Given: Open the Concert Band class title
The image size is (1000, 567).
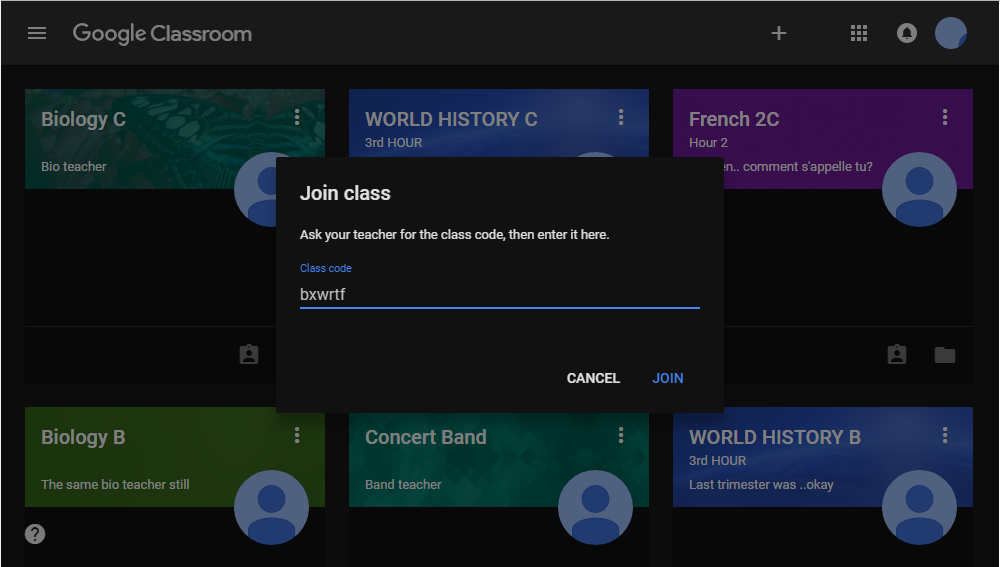Looking at the screenshot, I should pyautogui.click(x=425, y=437).
